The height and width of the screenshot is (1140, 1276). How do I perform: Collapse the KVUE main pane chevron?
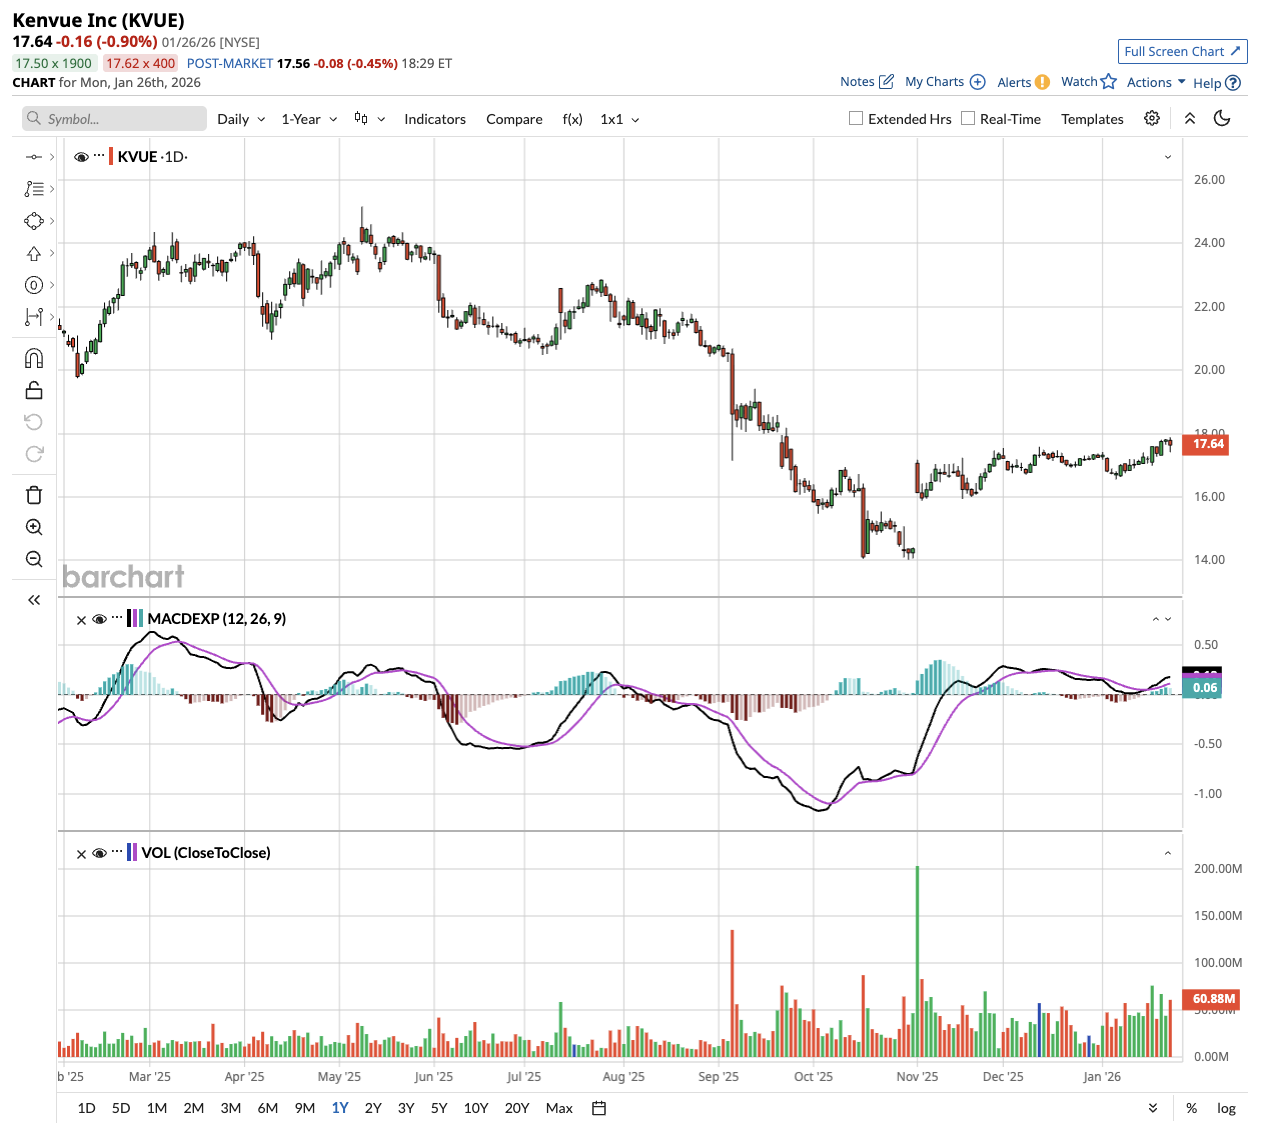1168,157
